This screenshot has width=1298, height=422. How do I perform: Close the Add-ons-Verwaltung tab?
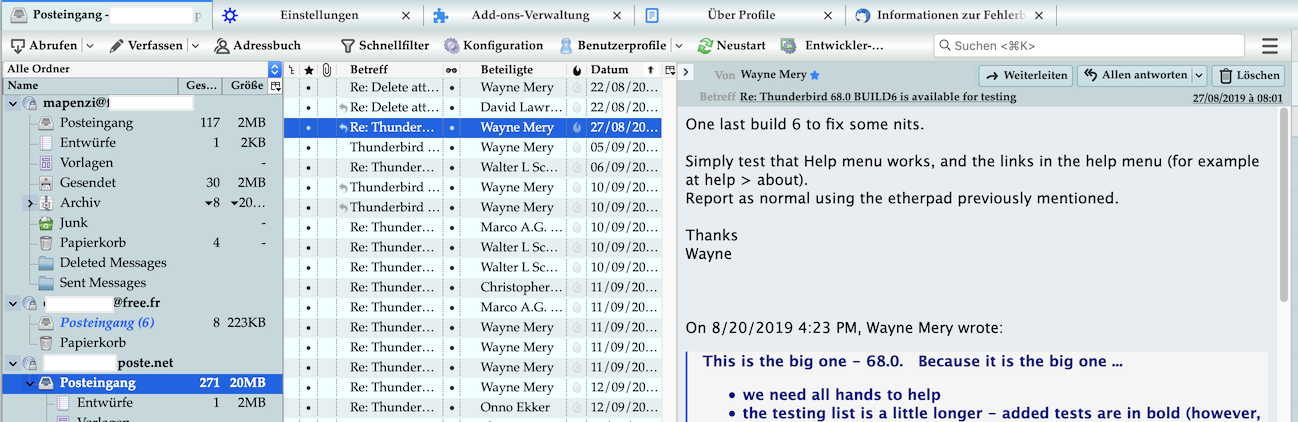pyautogui.click(x=618, y=15)
